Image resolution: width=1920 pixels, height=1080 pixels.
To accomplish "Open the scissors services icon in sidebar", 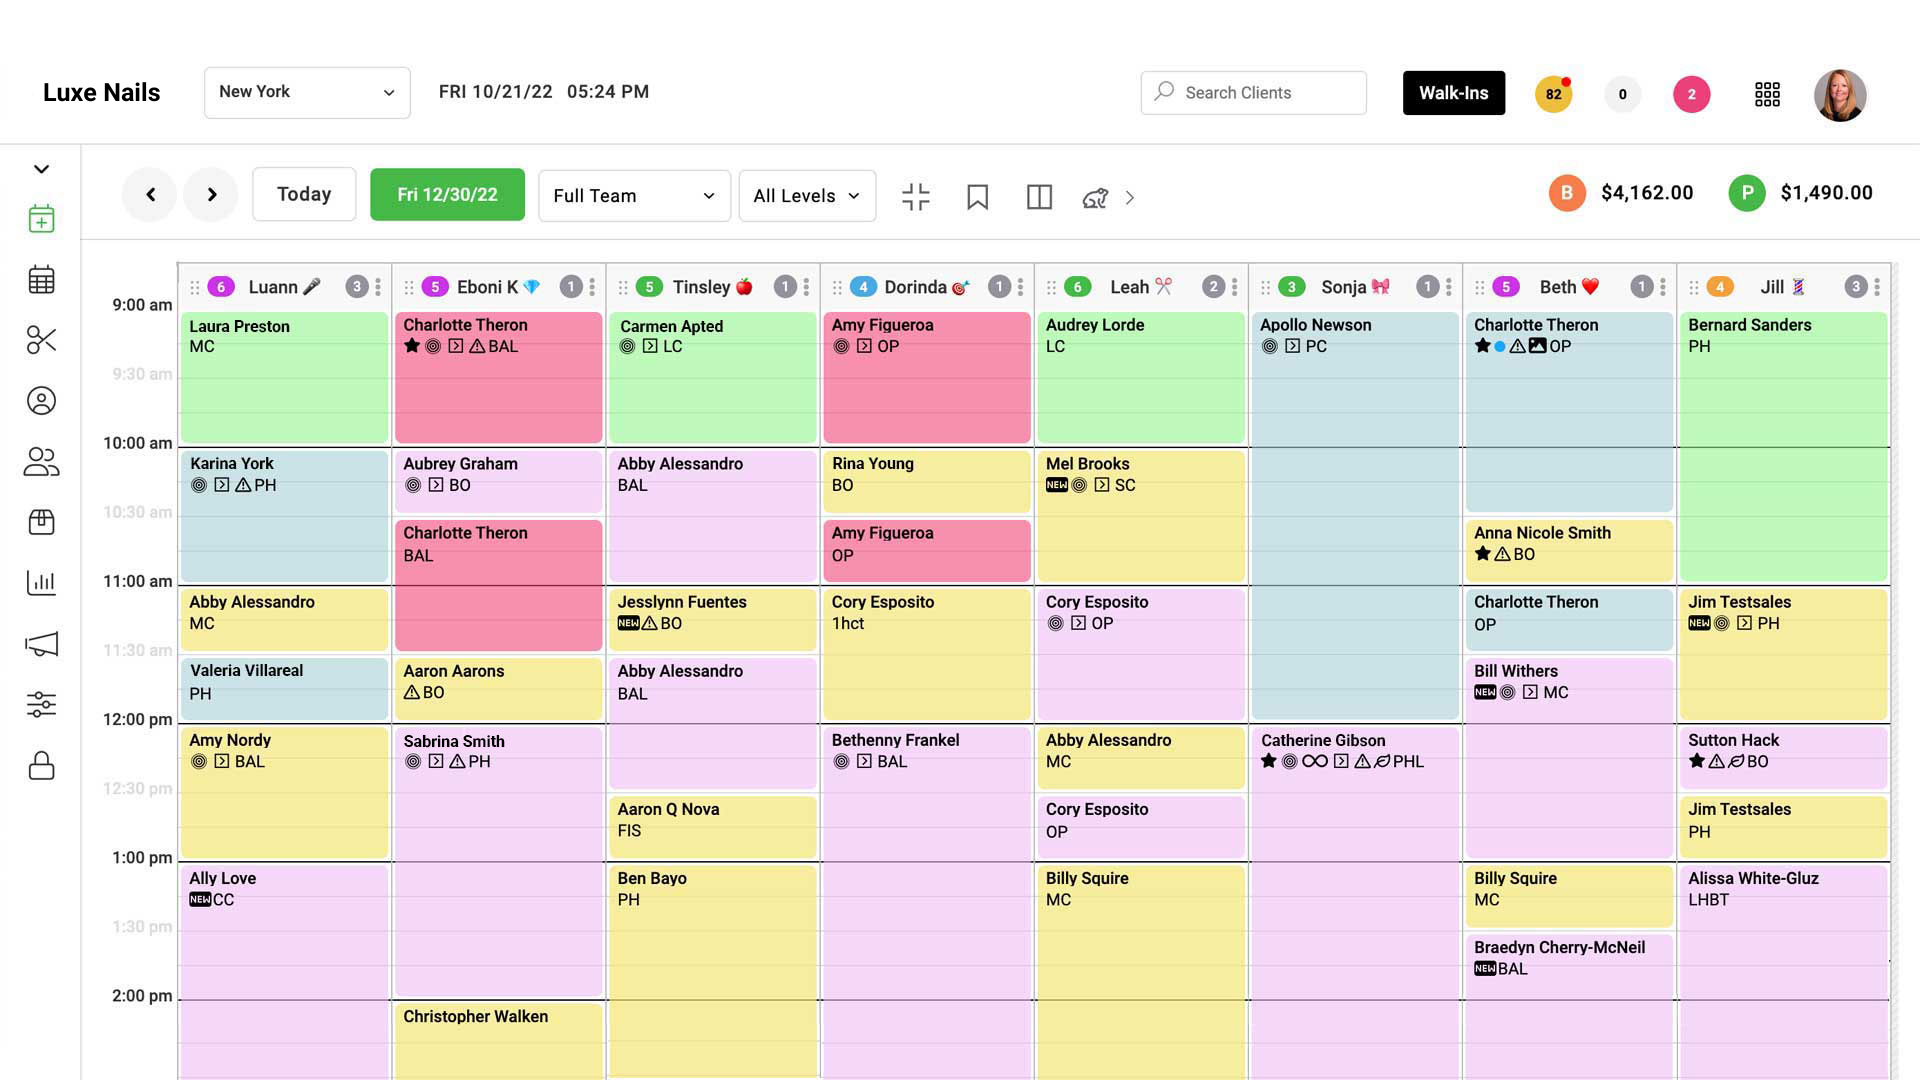I will point(41,340).
